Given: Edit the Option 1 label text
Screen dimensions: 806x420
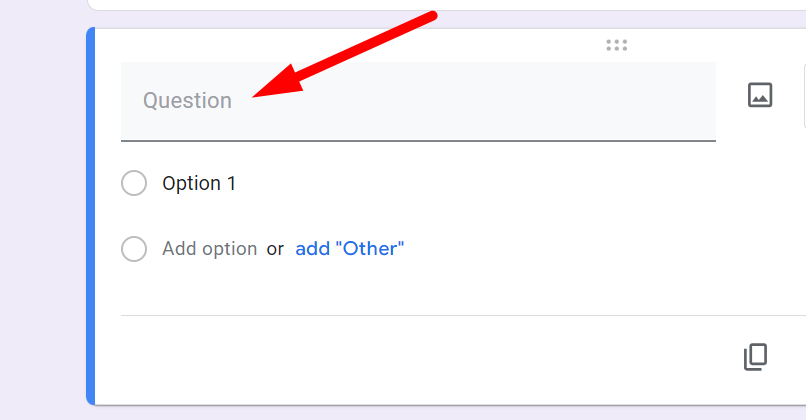Looking at the screenshot, I should click(x=199, y=183).
